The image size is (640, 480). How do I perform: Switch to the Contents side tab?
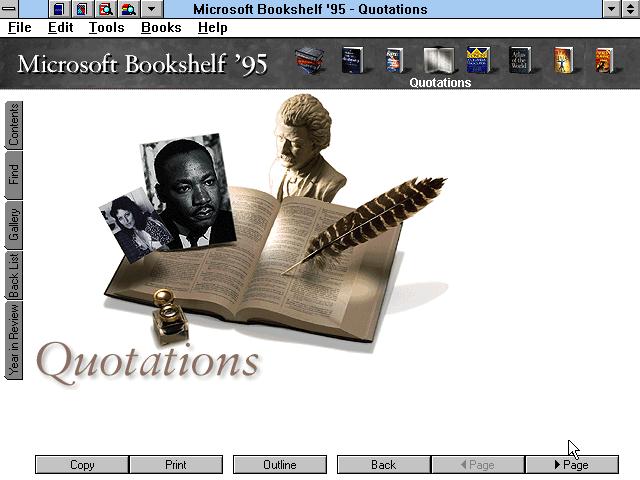click(13, 125)
